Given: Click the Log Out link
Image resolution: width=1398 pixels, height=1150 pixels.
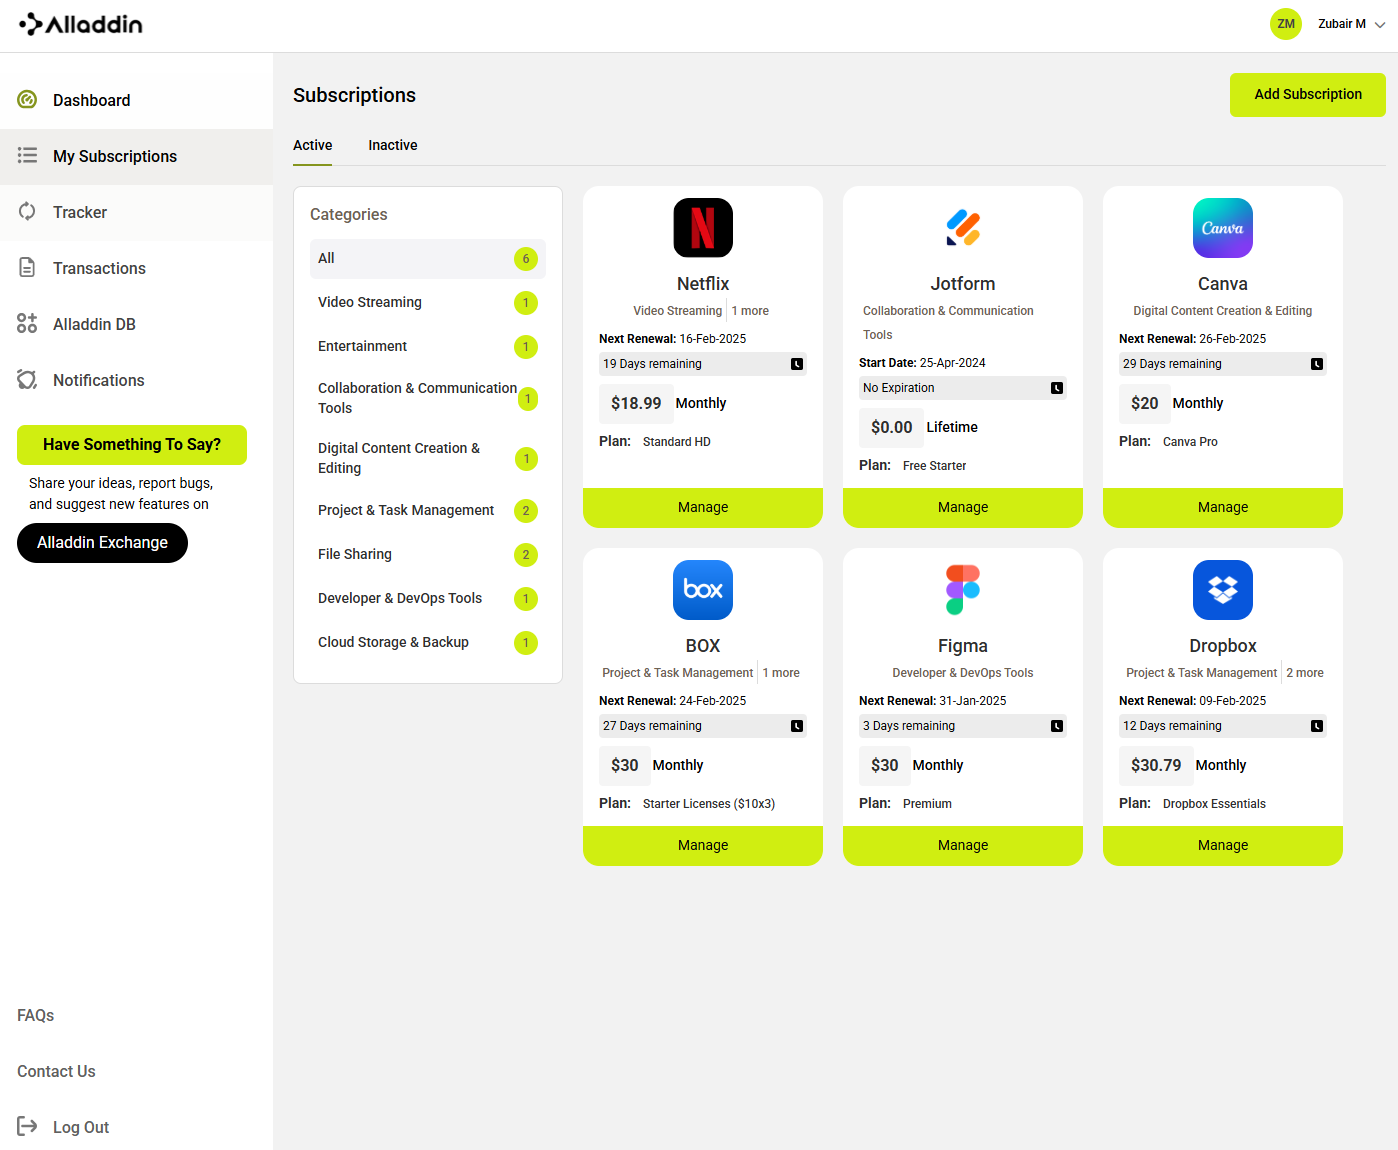Looking at the screenshot, I should point(81,1127).
